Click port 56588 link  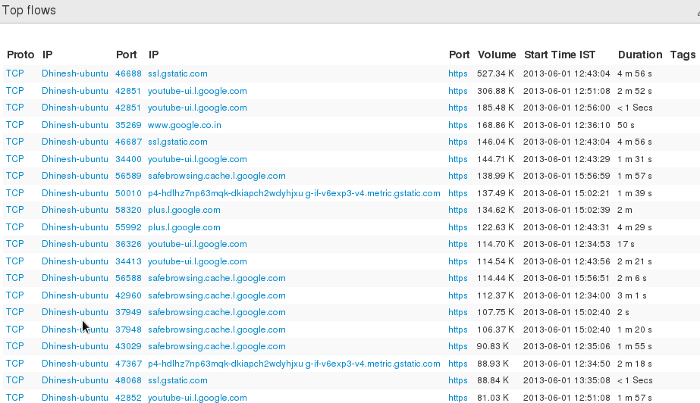click(128, 278)
